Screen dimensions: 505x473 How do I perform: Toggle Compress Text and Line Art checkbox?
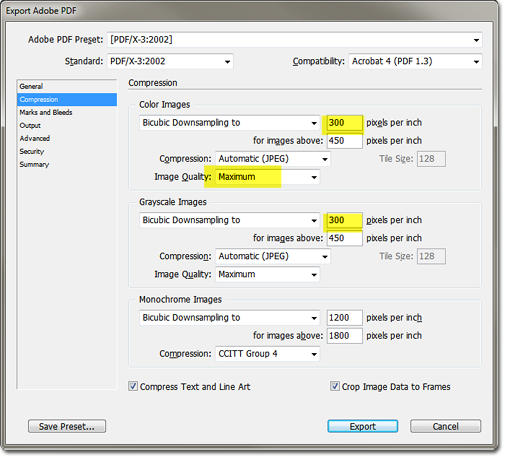click(x=133, y=386)
